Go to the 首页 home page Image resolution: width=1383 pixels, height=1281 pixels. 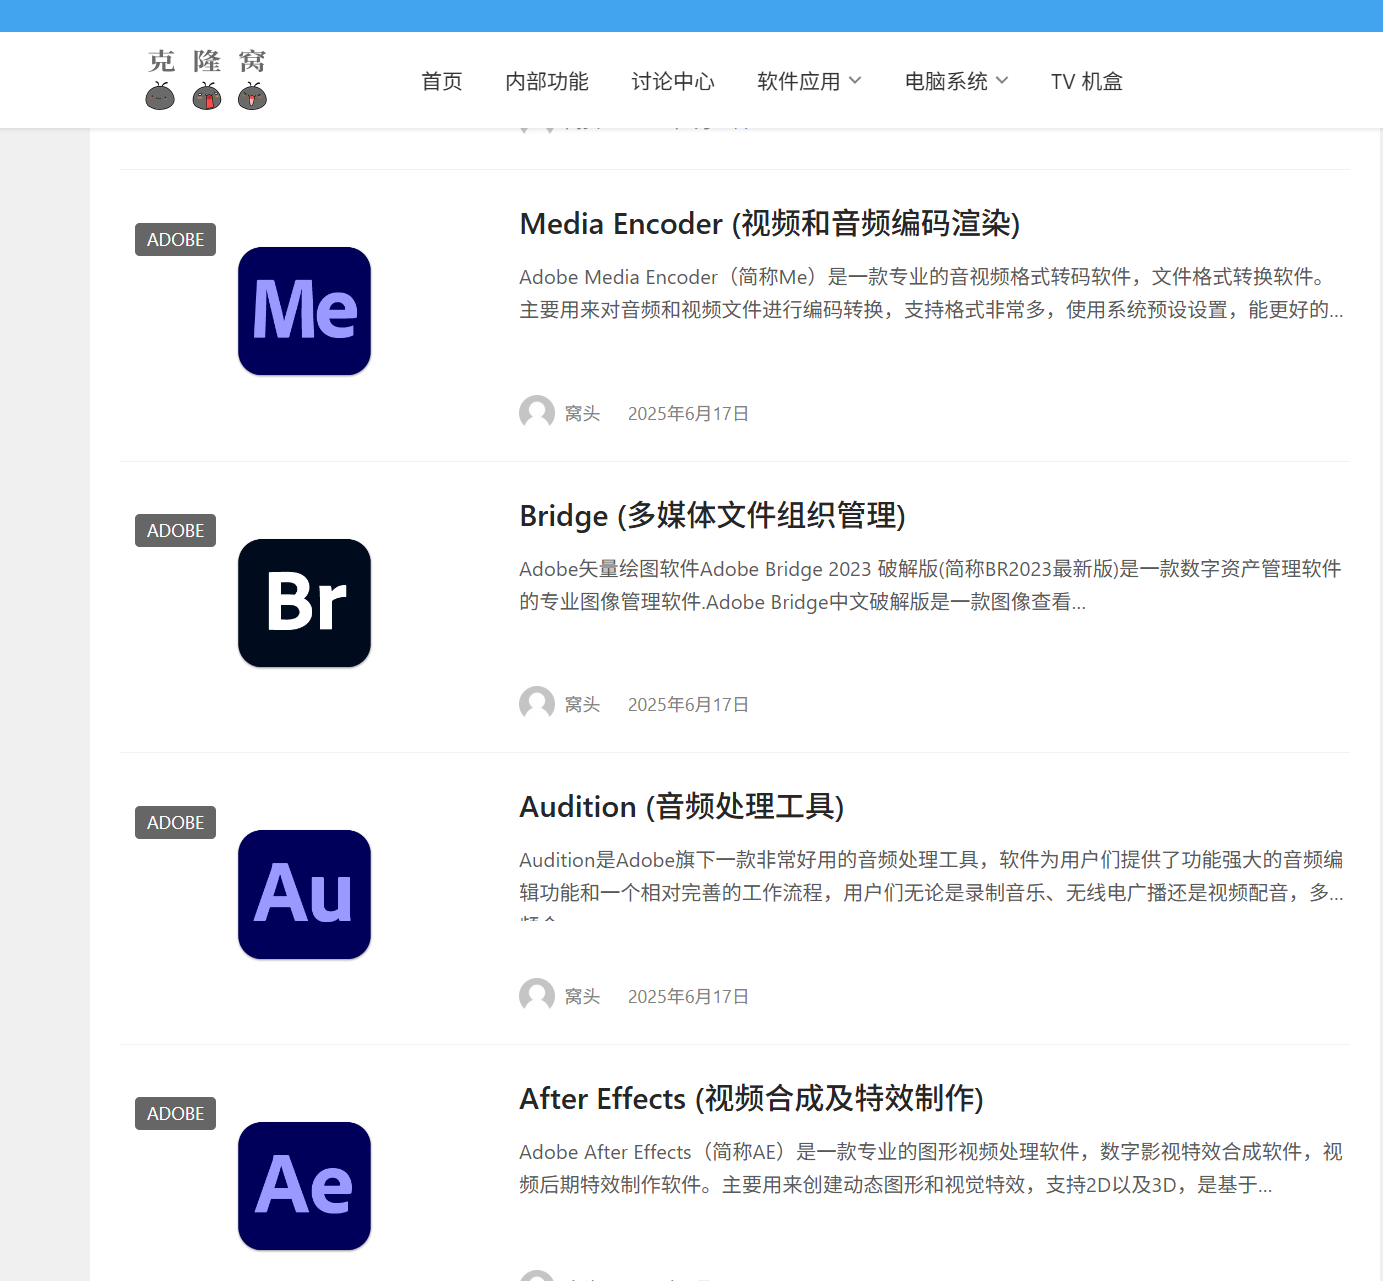pos(442,81)
